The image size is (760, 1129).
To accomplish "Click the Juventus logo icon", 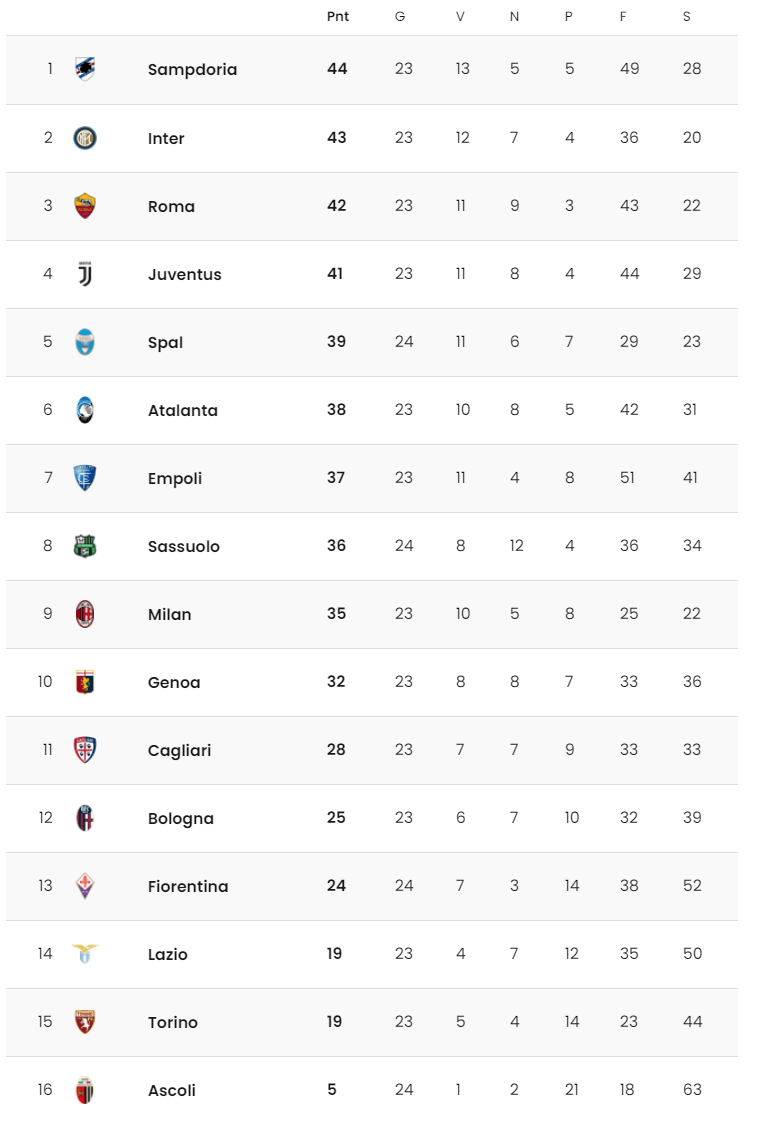I will 85,274.
